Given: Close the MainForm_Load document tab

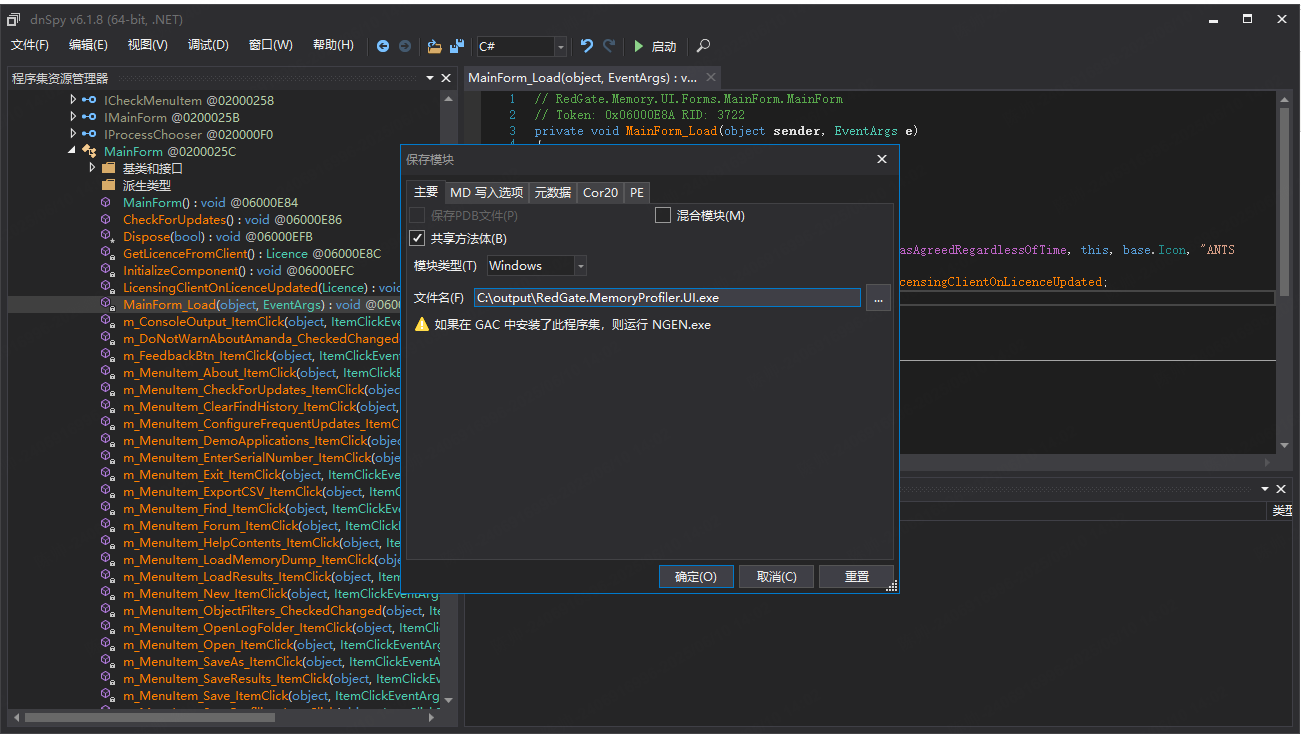Looking at the screenshot, I should click(x=711, y=77).
